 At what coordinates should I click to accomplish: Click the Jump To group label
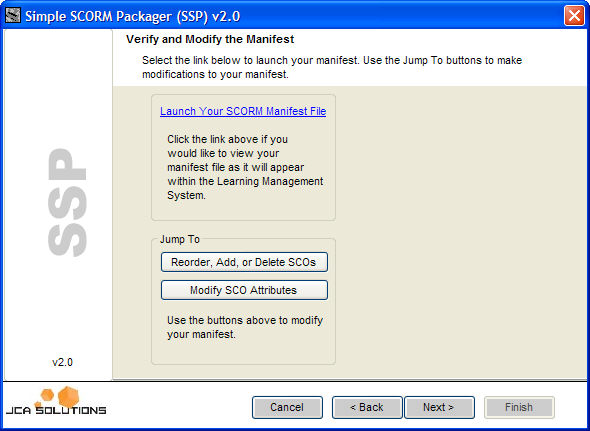tap(180, 239)
